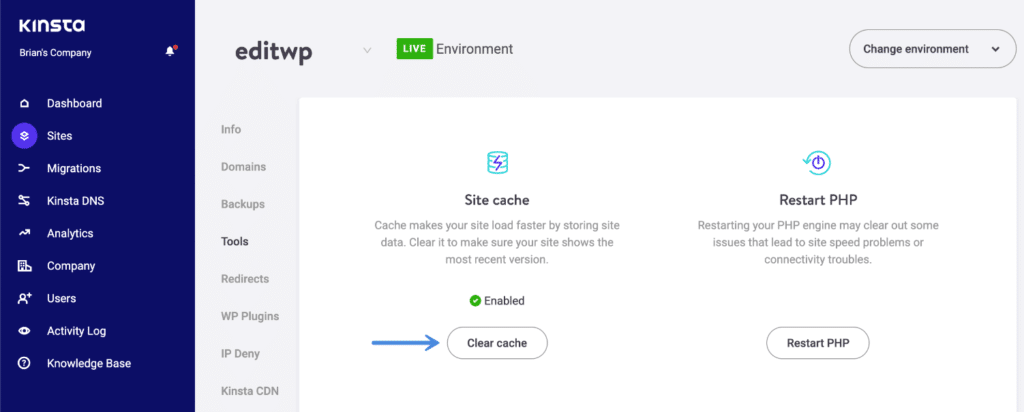Click the Brian's Company account name
Screen dimensions: 1024x412
[x=56, y=53]
